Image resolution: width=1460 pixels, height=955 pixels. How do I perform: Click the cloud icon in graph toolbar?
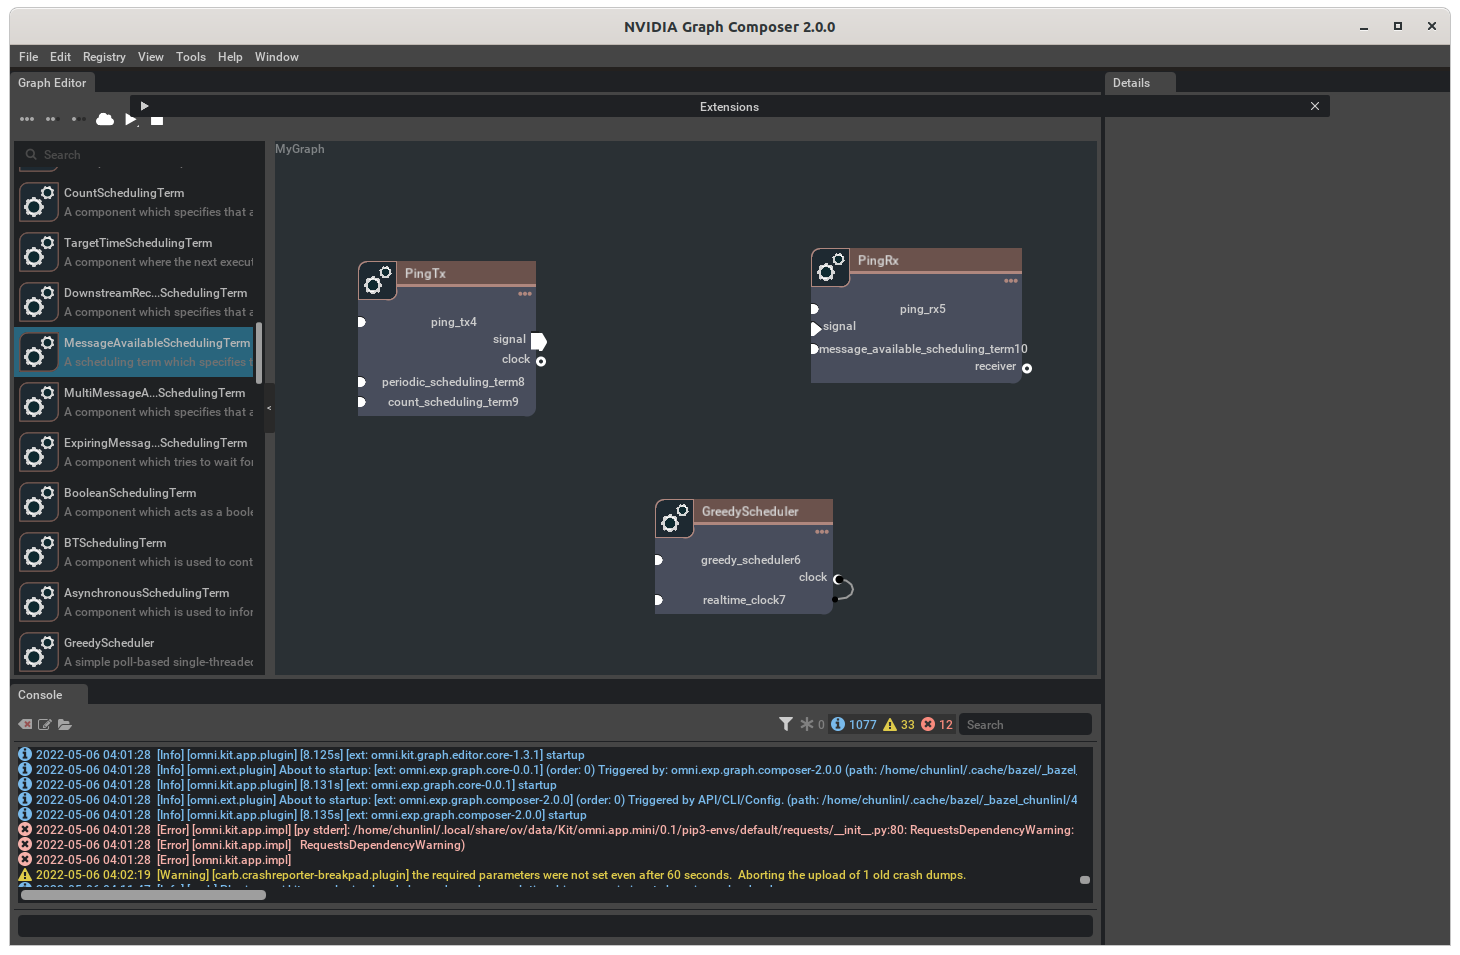point(105,120)
